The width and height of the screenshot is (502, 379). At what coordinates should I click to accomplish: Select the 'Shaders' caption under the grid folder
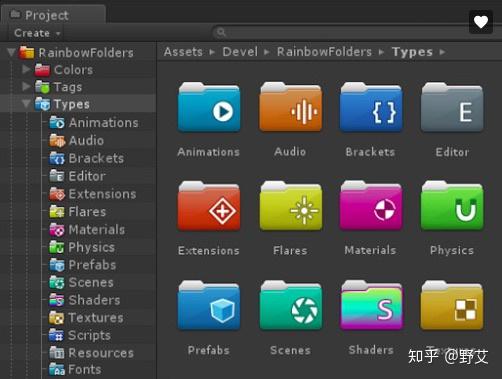point(371,350)
